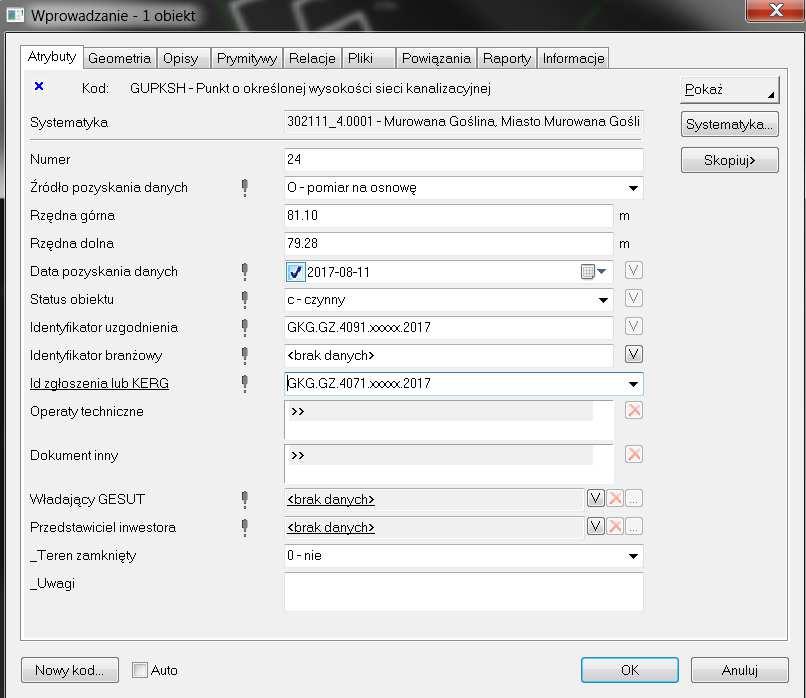Viewport: 806px width, 698px height.
Task: Click the Identyfikator uzgodnienia input field
Action: (x=448, y=327)
